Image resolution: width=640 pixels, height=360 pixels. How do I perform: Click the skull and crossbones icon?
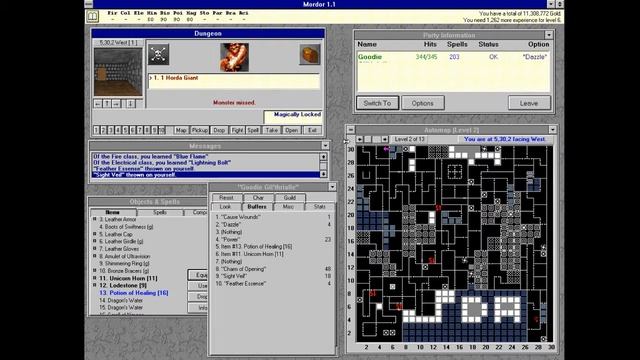pyautogui.click(x=158, y=55)
